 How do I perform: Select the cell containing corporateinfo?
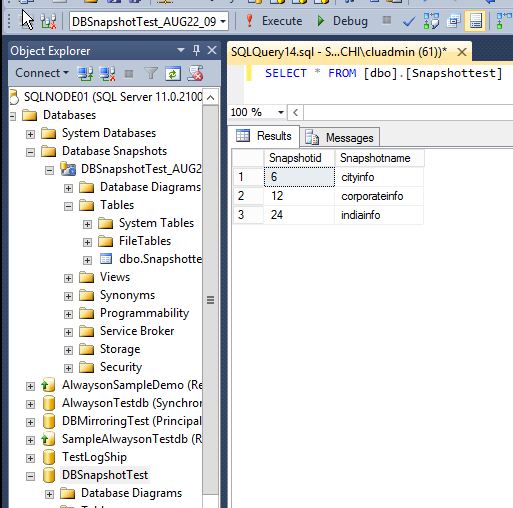[x=379, y=196]
